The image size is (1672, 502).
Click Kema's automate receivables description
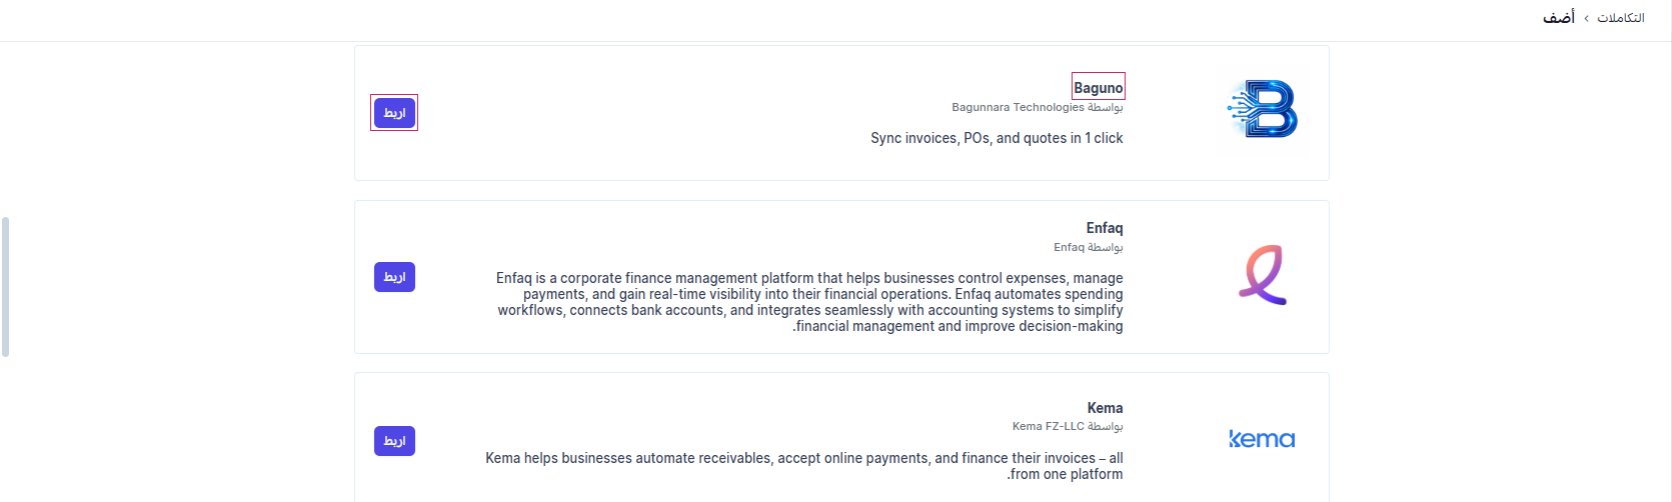point(804,466)
